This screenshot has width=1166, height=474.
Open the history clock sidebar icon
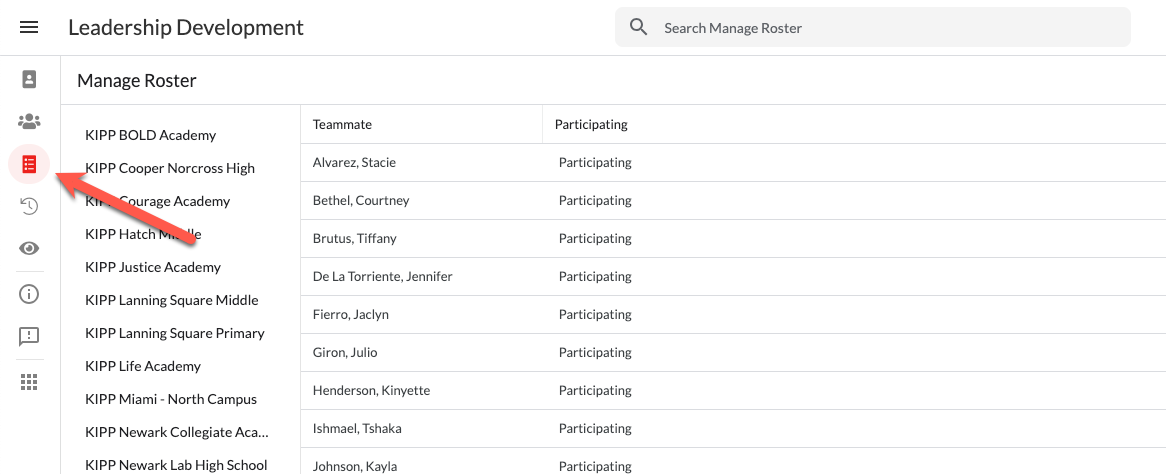pos(29,206)
